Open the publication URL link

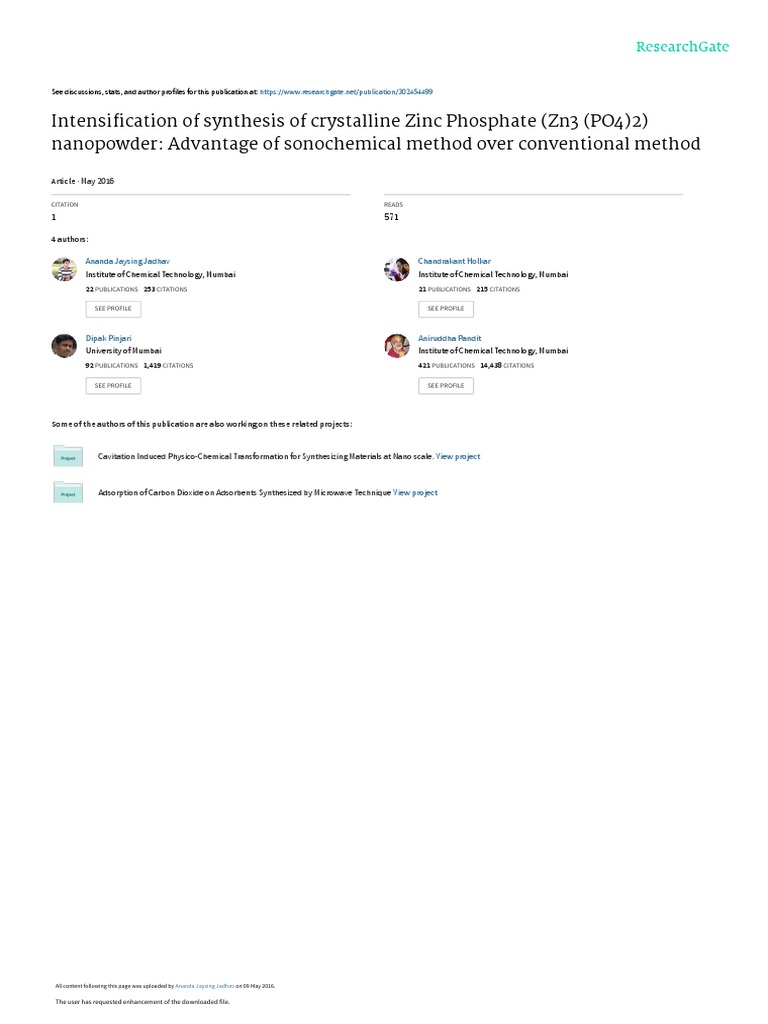coord(346,92)
